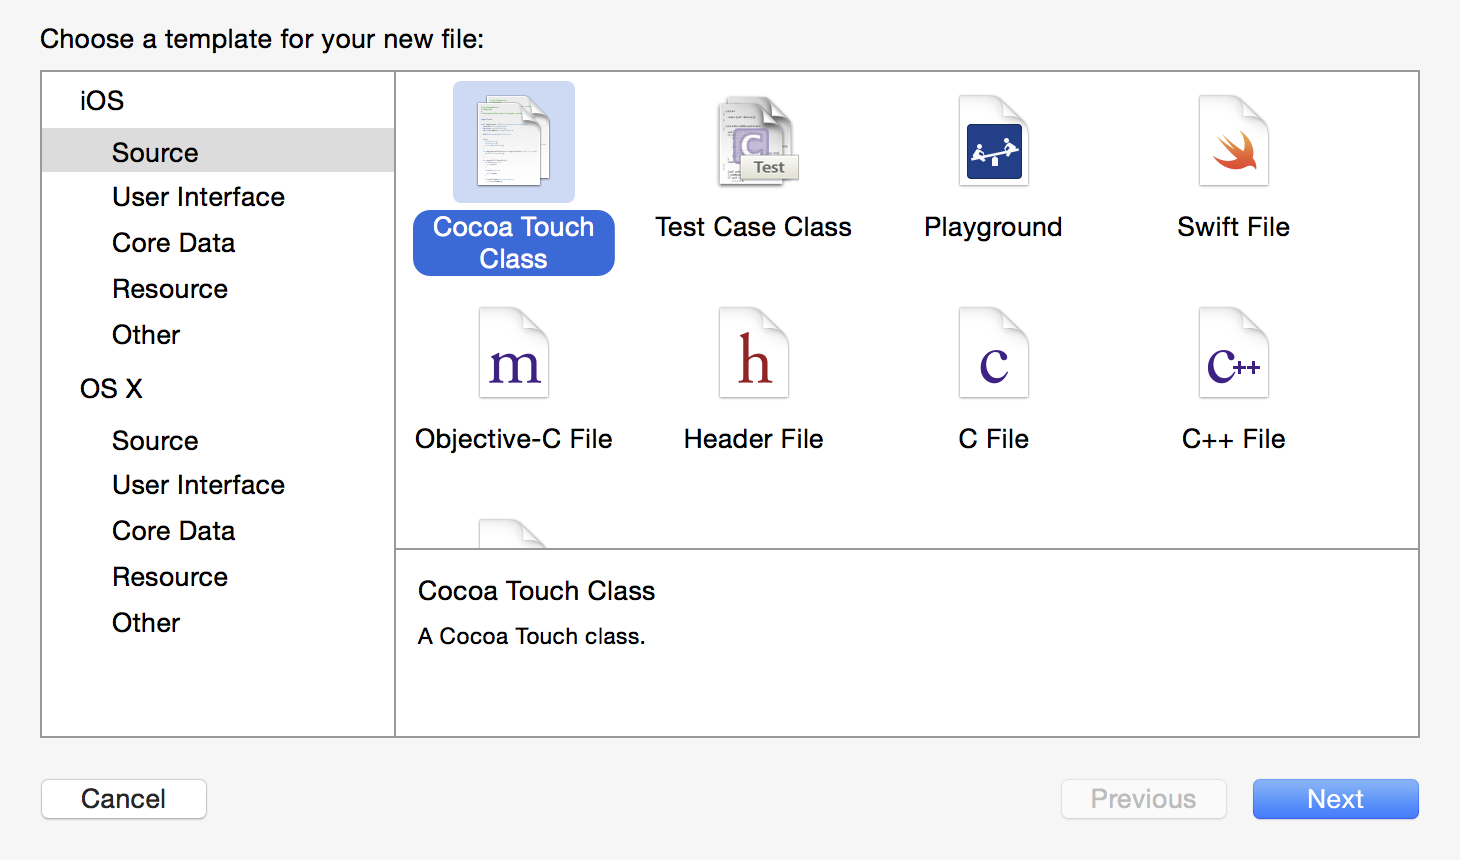Screen dimensions: 1460x860
Task: Click the 'Header File' label
Action: tap(754, 439)
